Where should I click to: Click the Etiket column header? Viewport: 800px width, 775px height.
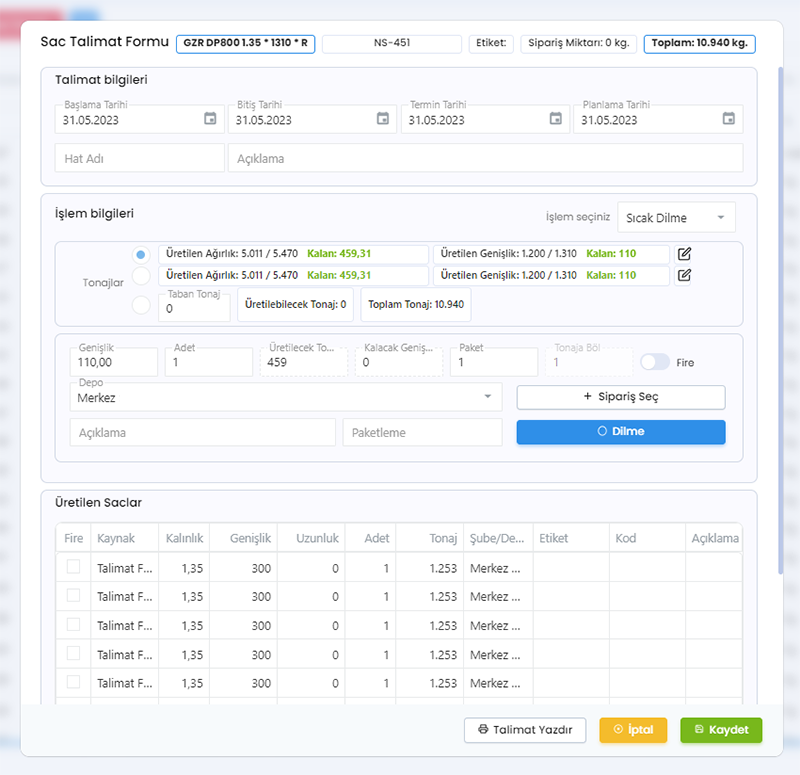click(x=571, y=538)
